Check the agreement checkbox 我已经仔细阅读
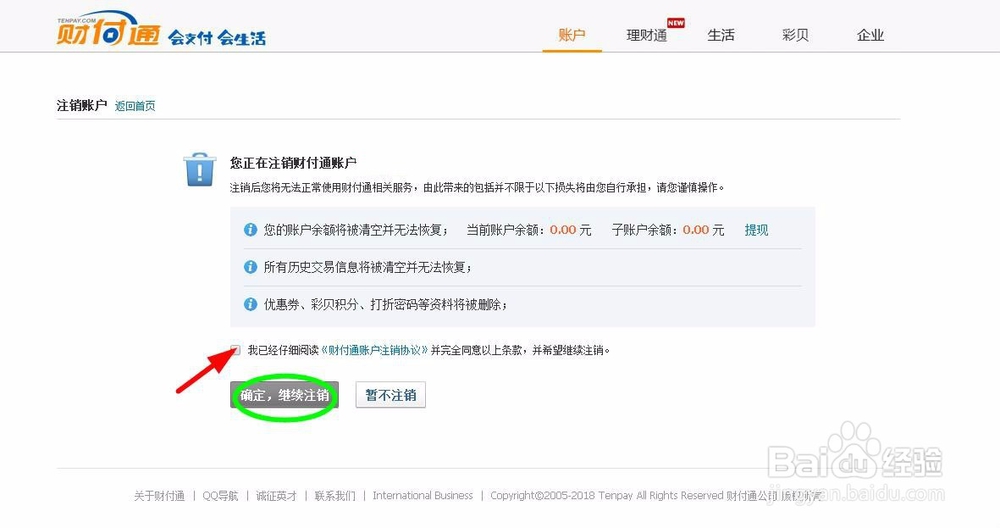The height and width of the screenshot is (528, 1000). pos(235,350)
